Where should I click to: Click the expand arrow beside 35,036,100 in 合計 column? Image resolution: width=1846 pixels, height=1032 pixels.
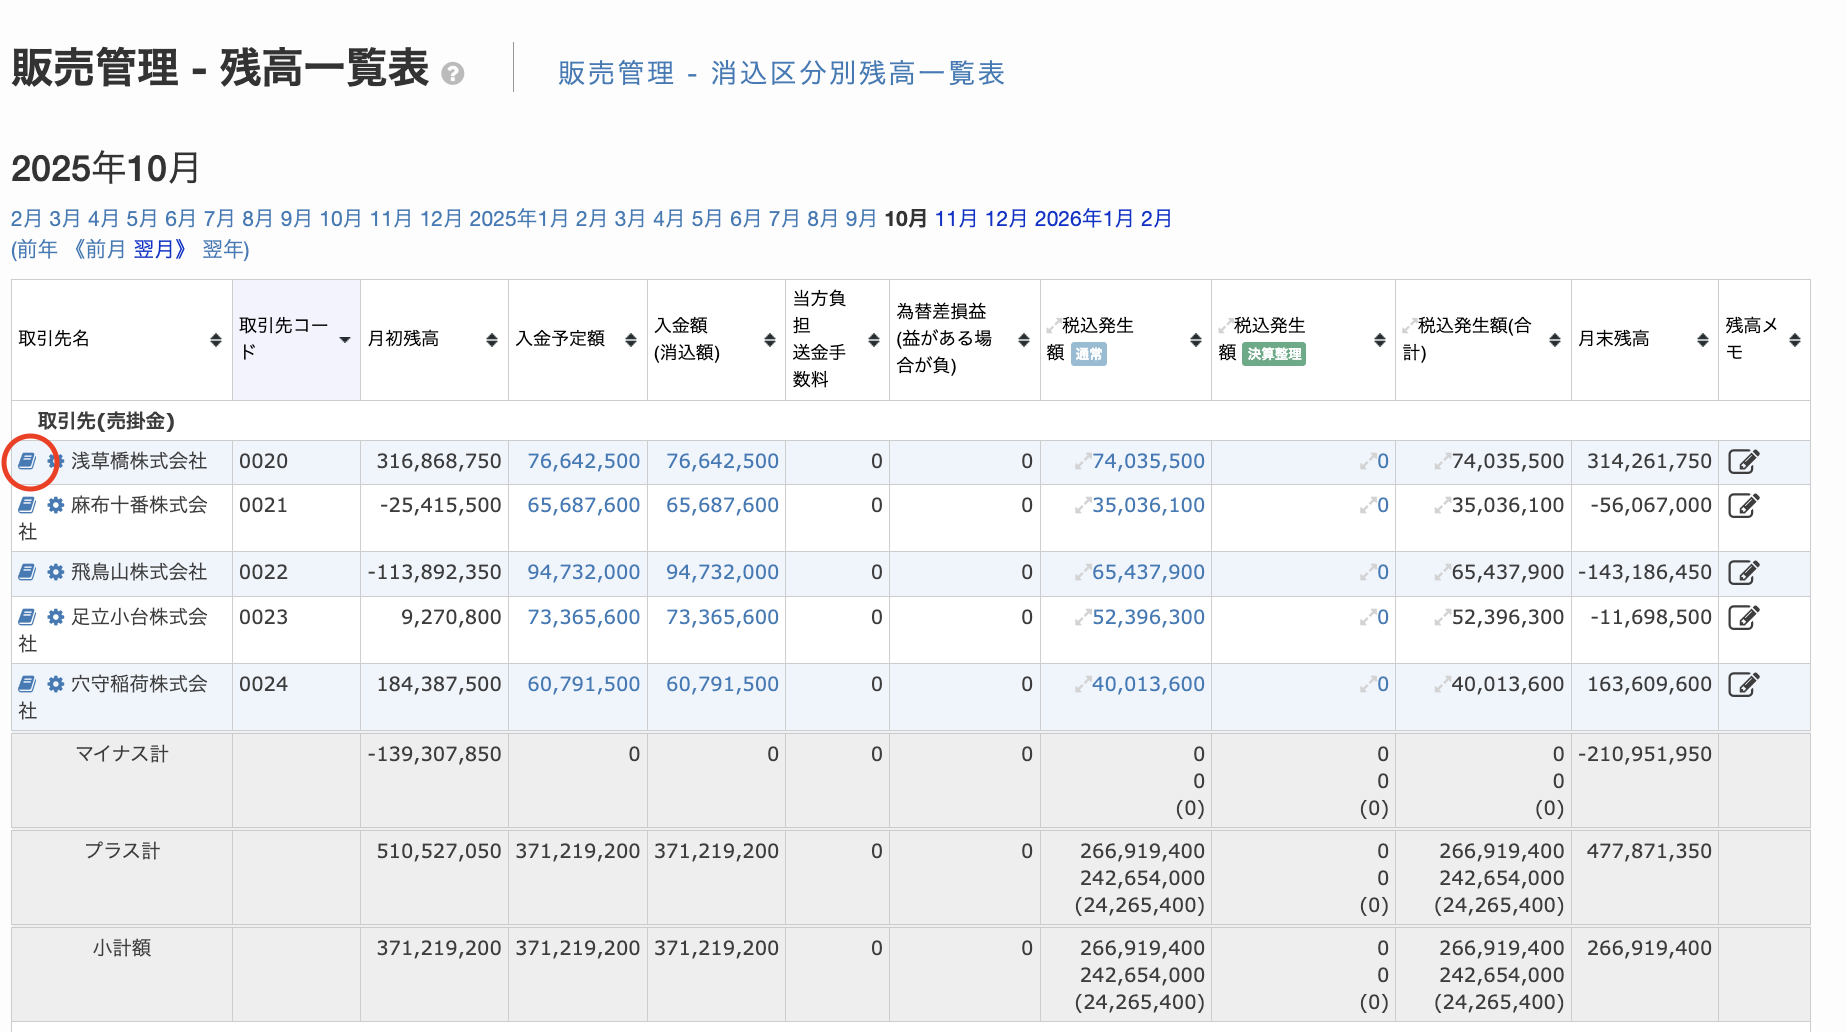(1441, 506)
